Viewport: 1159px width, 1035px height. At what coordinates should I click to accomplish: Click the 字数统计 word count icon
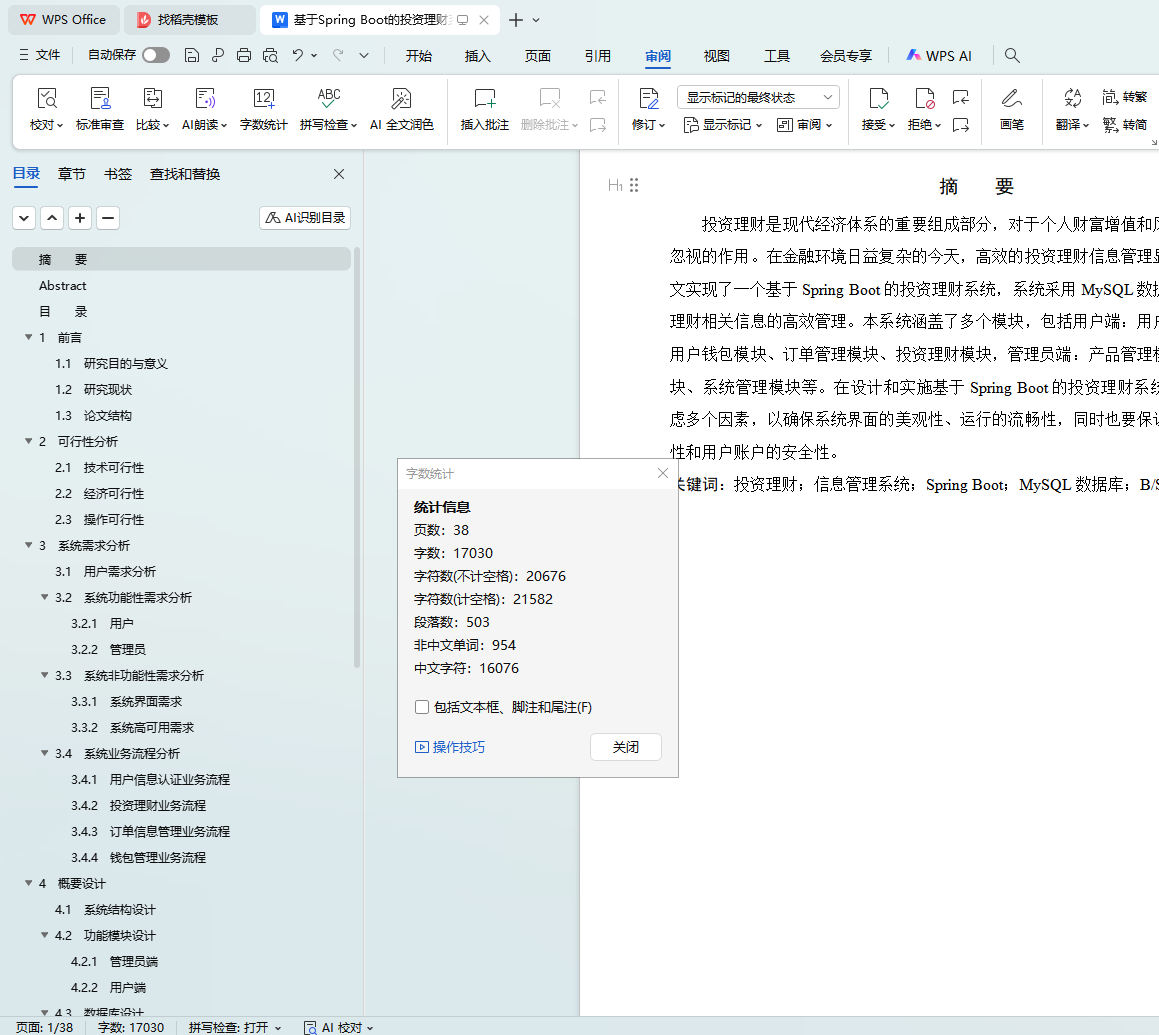263,99
